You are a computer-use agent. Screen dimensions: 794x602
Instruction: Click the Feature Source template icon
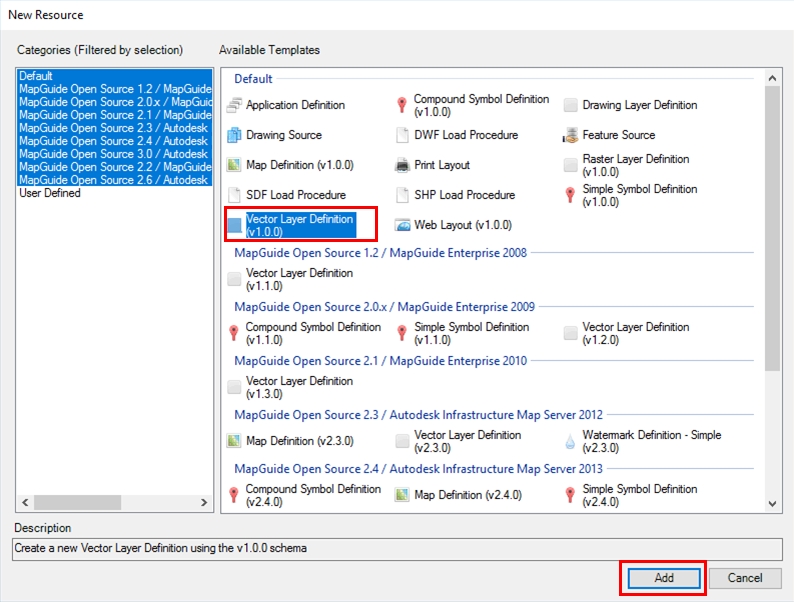point(571,135)
